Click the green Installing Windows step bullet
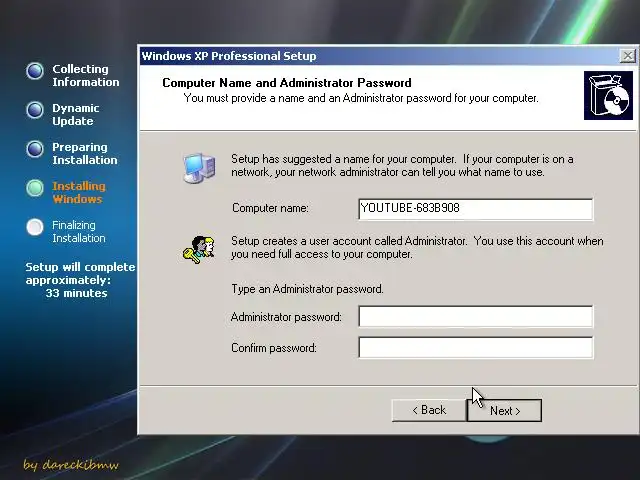 point(35,188)
